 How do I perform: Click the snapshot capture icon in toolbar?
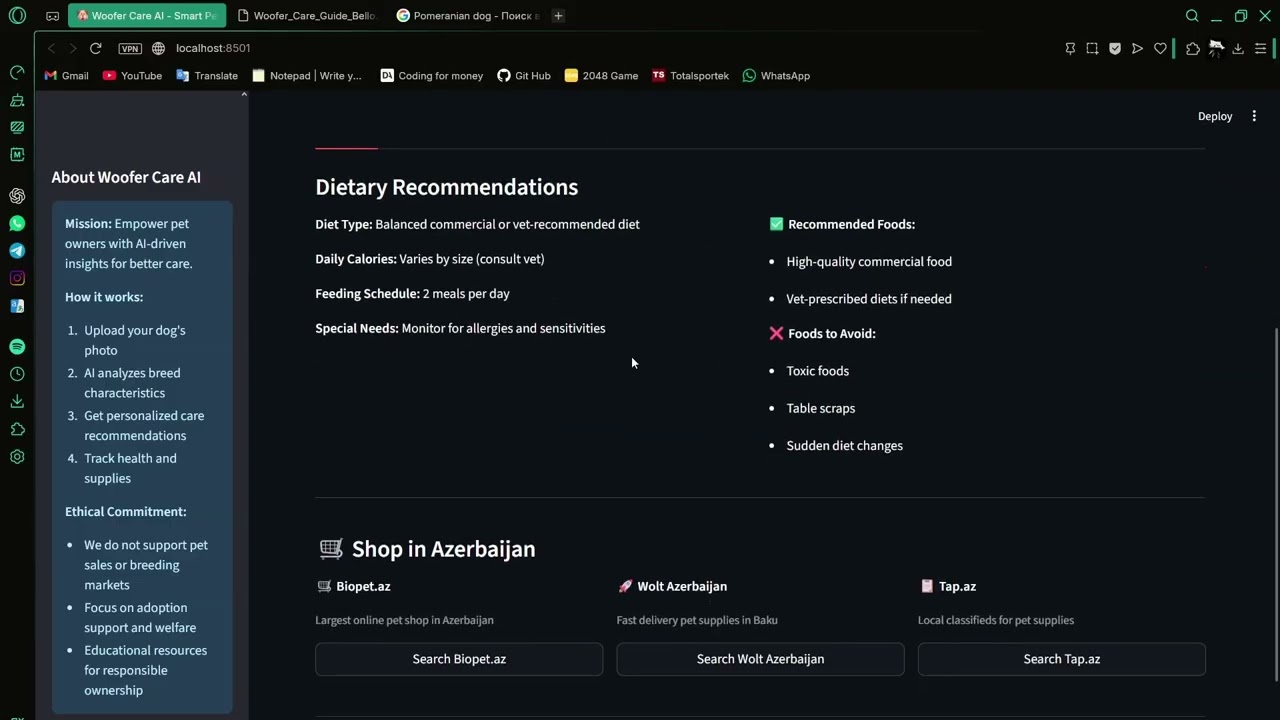click(1092, 48)
